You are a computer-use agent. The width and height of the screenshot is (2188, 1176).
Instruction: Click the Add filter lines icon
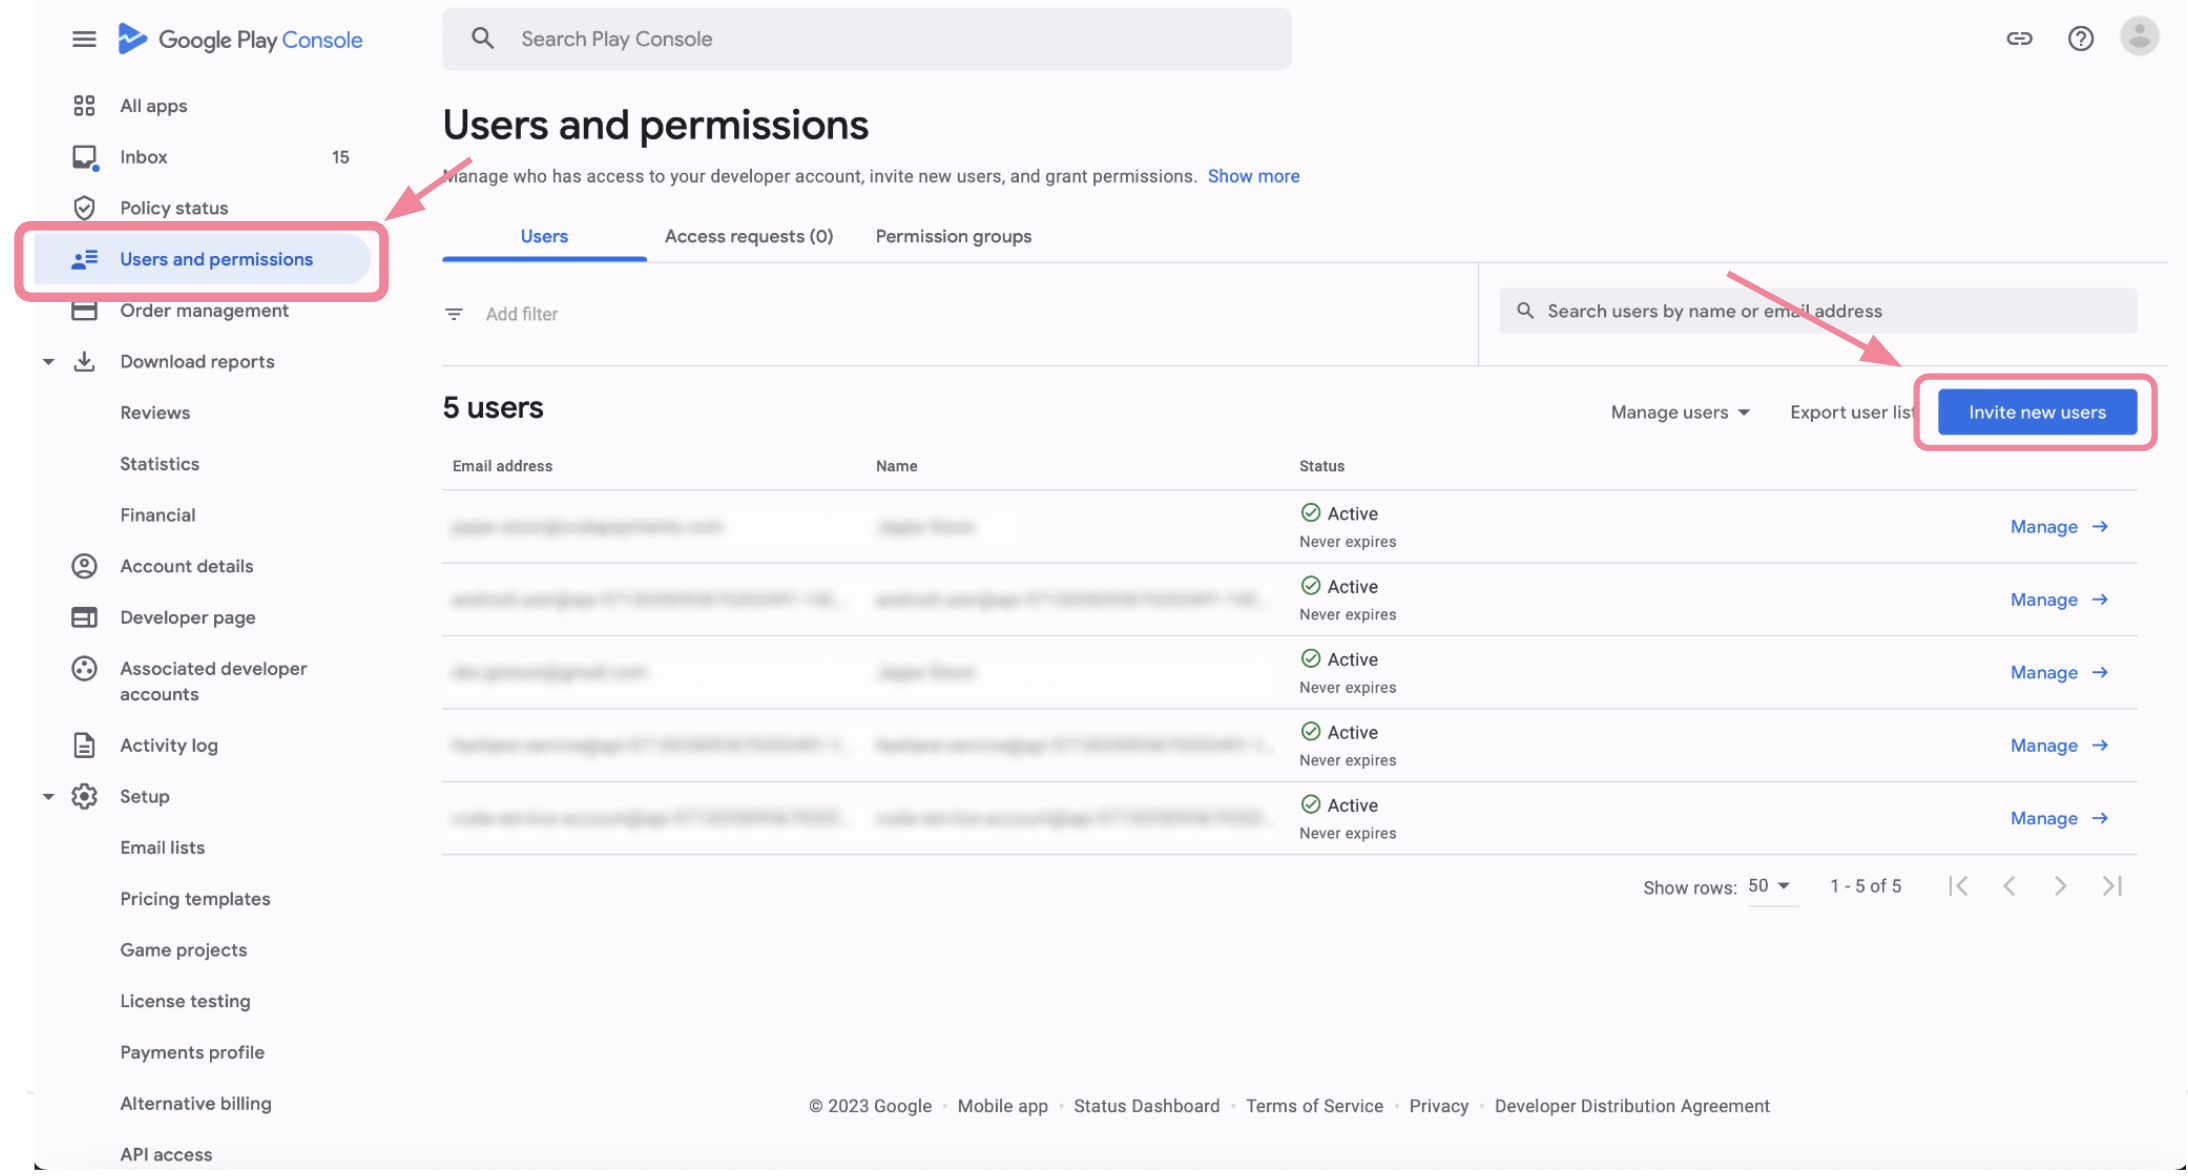(x=454, y=314)
